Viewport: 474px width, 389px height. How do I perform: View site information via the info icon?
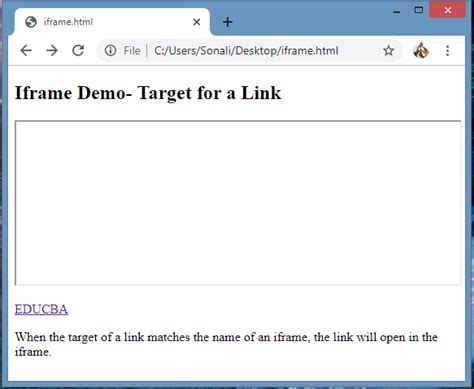coord(110,51)
